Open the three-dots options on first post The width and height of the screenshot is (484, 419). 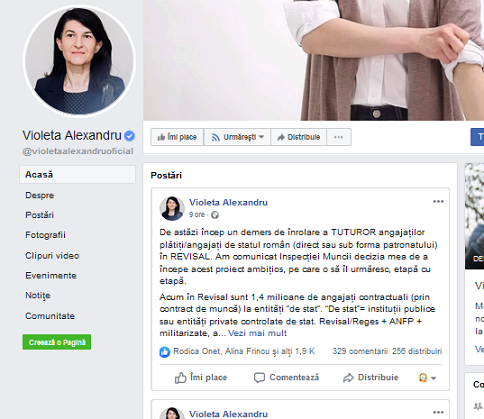(x=438, y=201)
